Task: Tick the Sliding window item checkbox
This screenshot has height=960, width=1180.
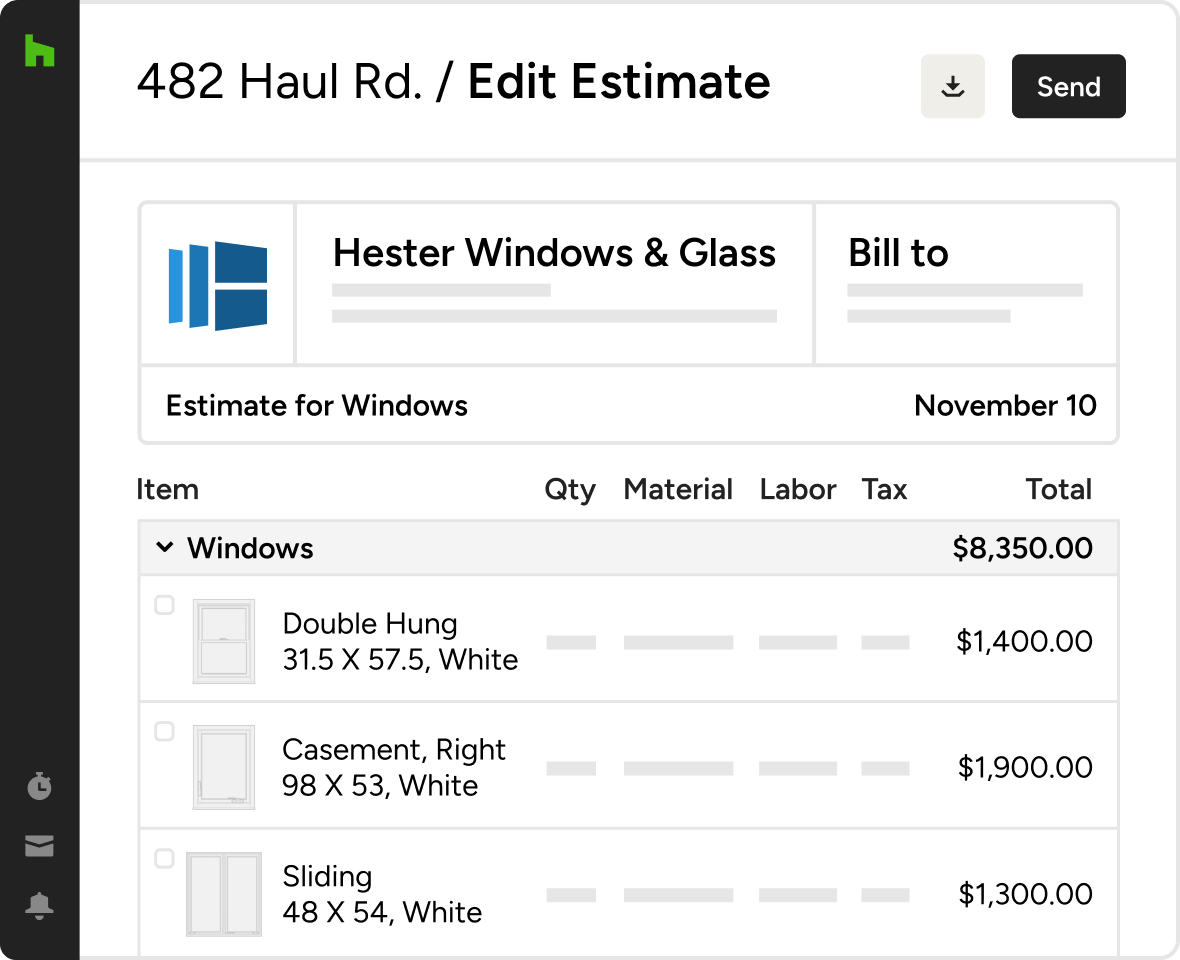Action: pyautogui.click(x=164, y=858)
